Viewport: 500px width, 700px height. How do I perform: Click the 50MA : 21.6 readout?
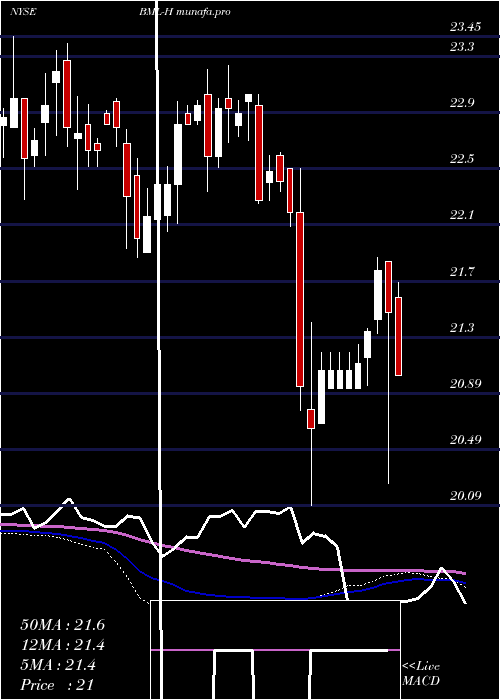coord(62,625)
